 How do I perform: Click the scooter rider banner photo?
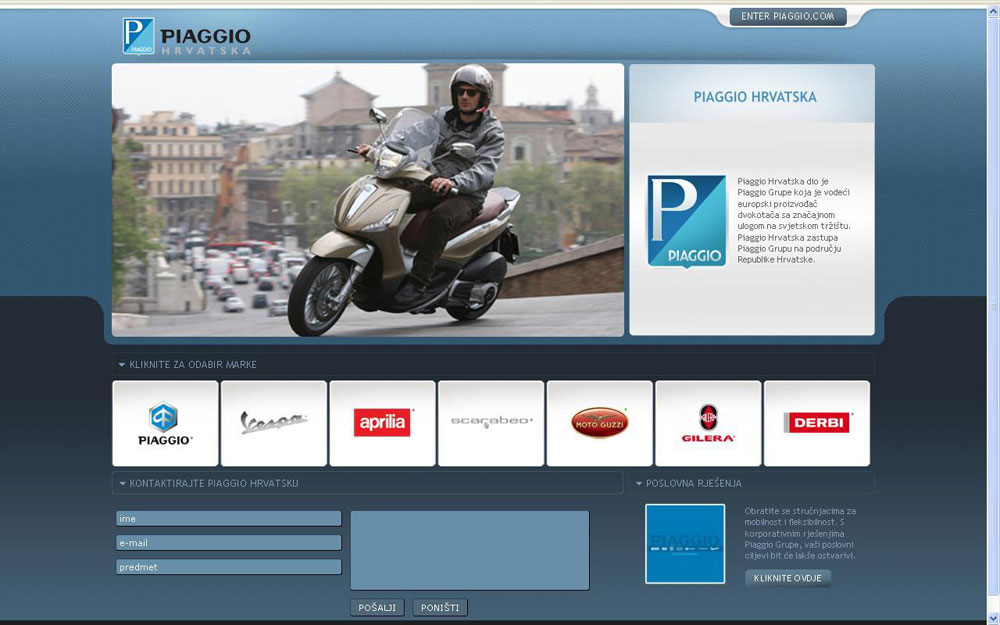[x=368, y=200]
